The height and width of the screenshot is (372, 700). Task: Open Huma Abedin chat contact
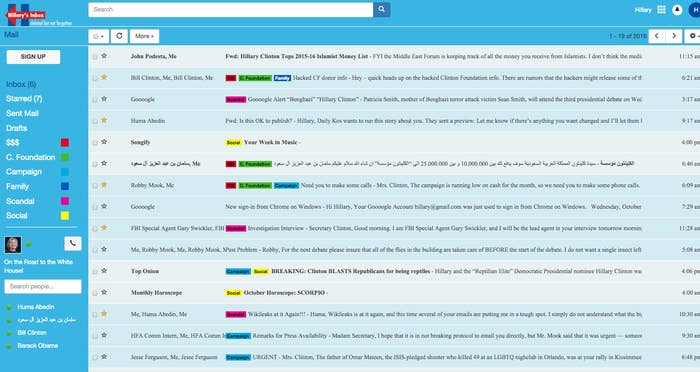tap(36, 307)
